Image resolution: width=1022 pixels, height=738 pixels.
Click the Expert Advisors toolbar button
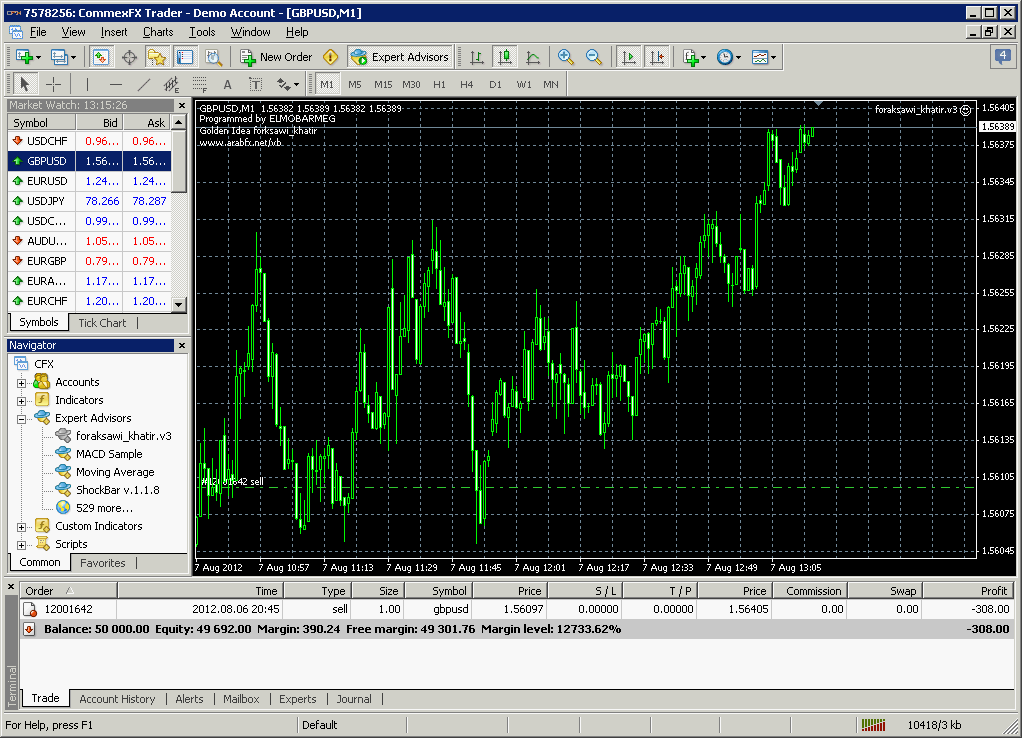pyautogui.click(x=400, y=57)
